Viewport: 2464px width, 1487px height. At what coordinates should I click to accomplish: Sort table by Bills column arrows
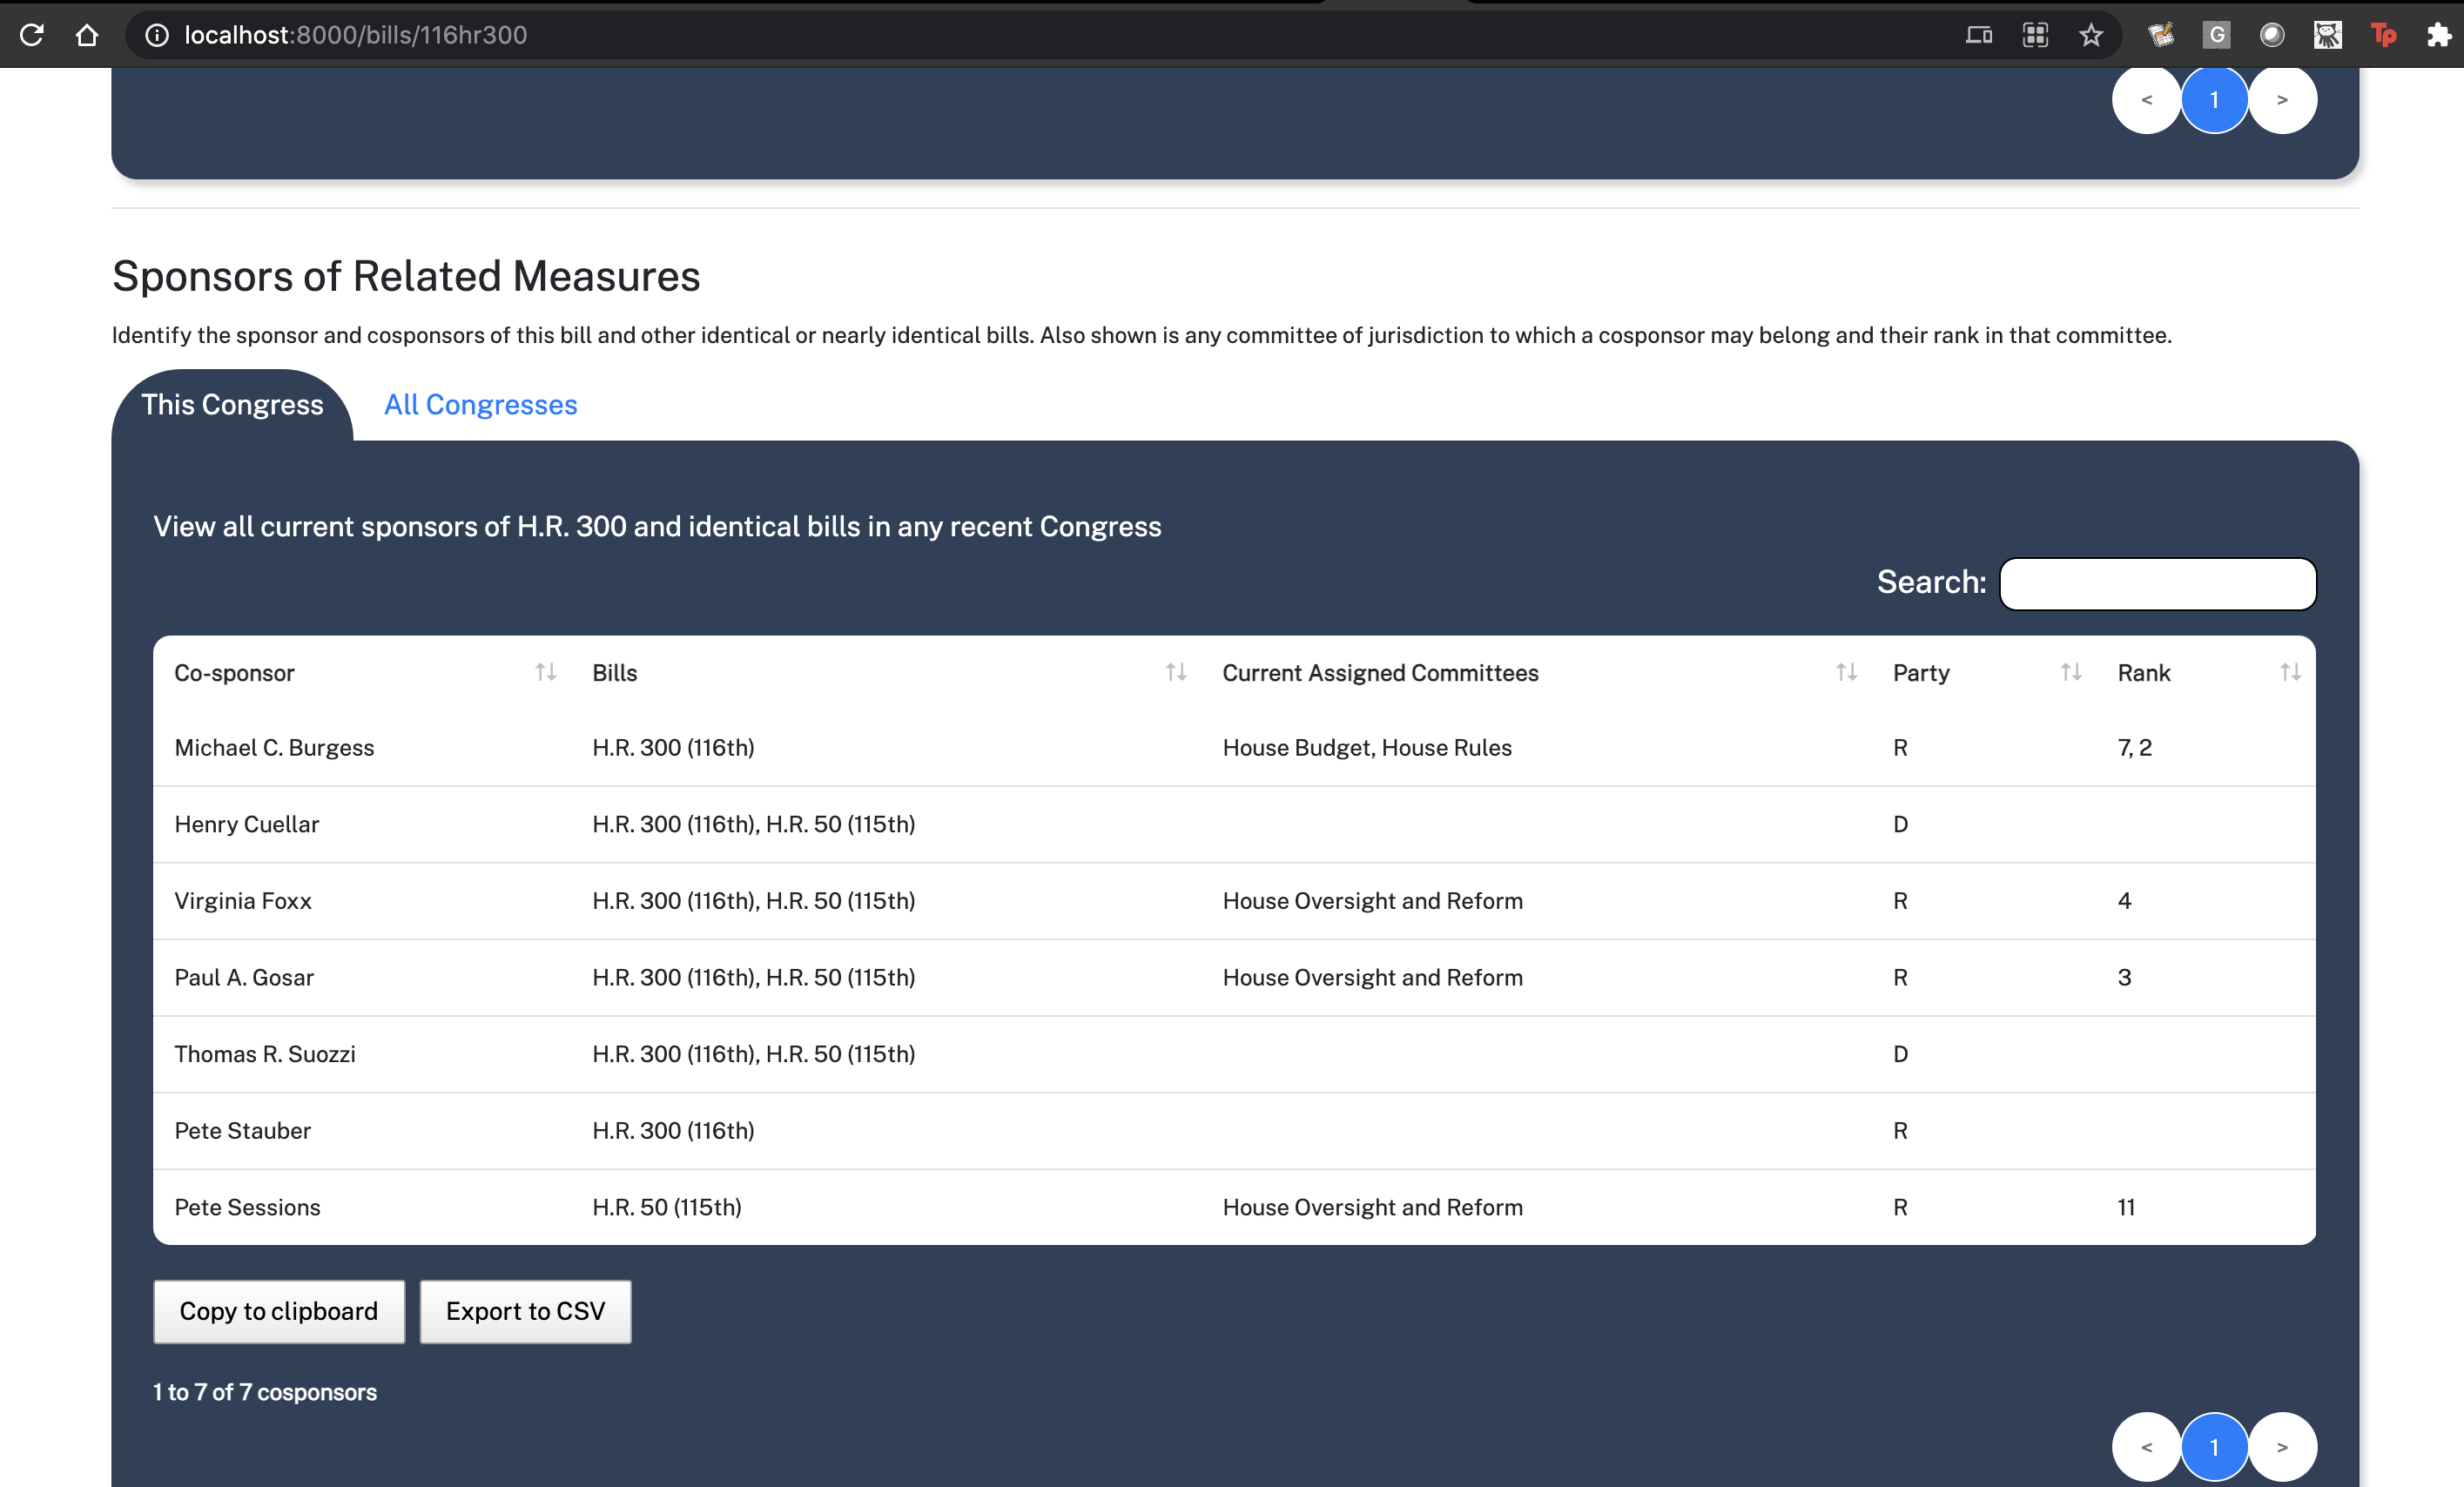(x=1176, y=672)
